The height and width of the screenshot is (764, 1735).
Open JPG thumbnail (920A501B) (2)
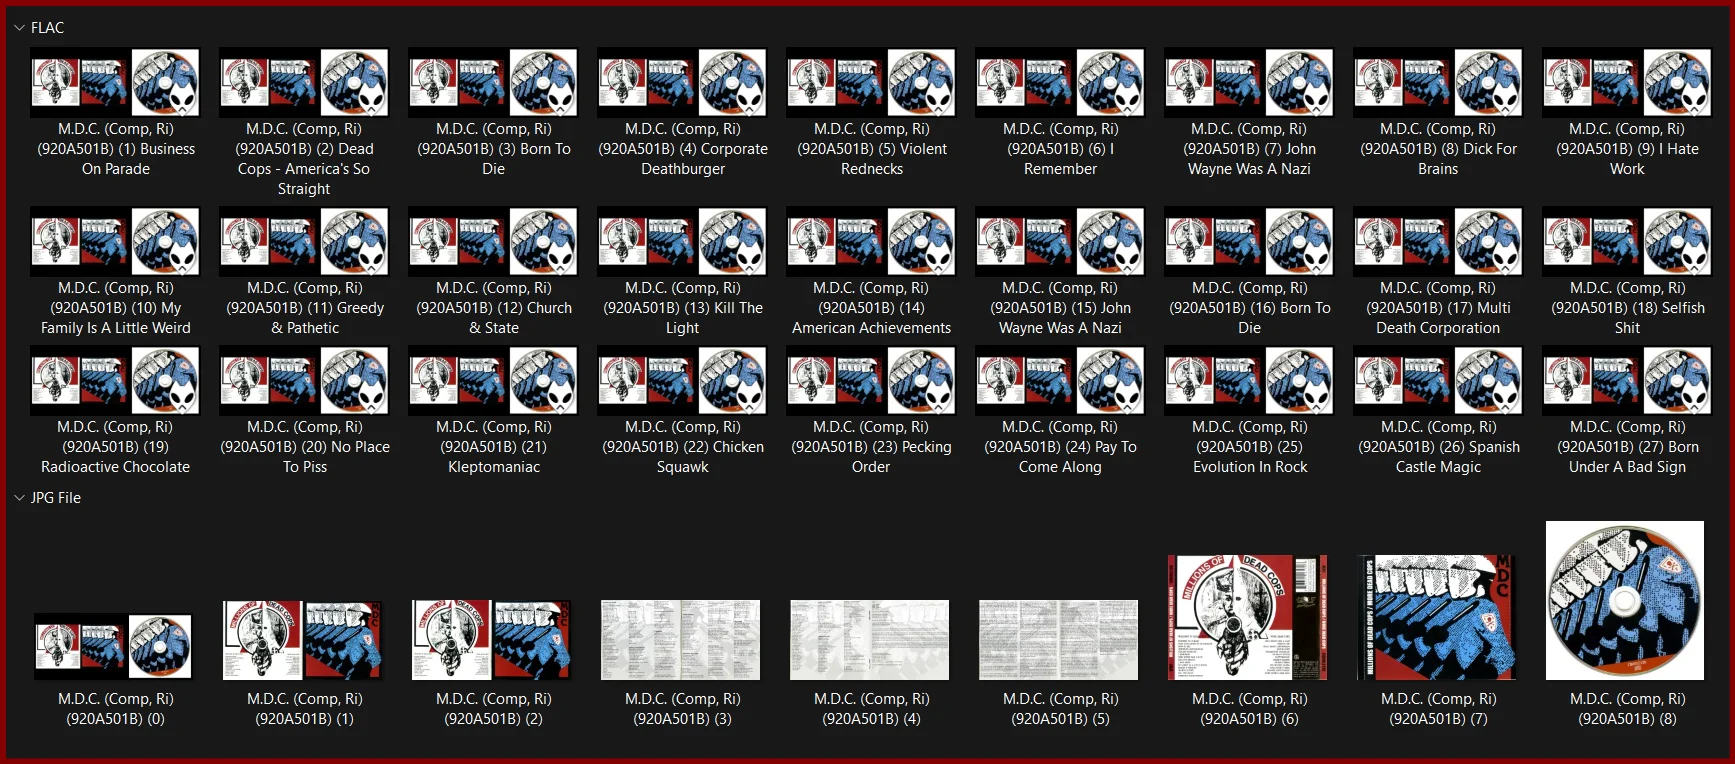coord(492,640)
